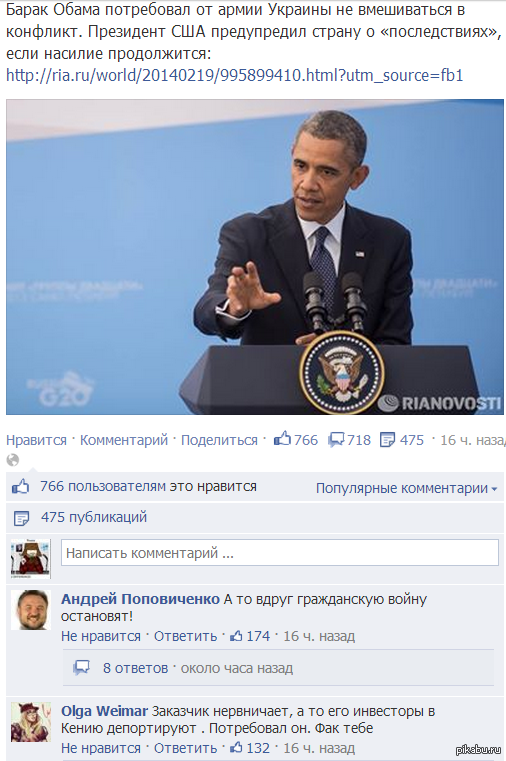Image resolution: width=506 pixels, height=761 pixels.
Task: Click Комментарий link under the post
Action: click(124, 440)
